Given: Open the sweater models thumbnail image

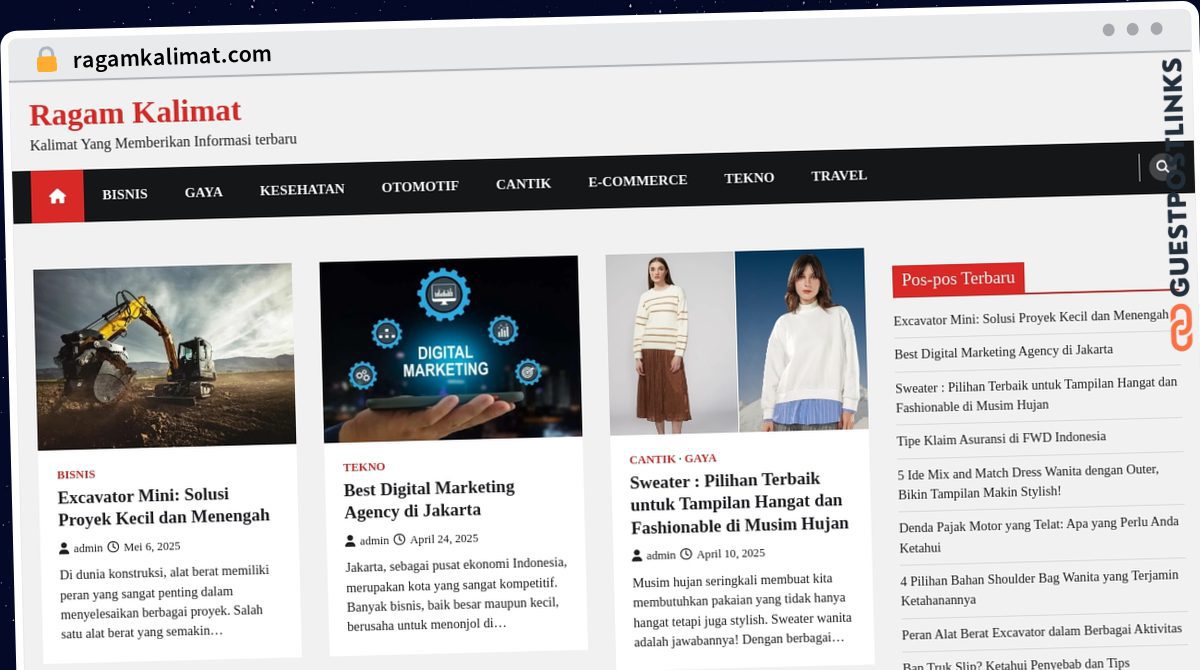Looking at the screenshot, I should 736,342.
